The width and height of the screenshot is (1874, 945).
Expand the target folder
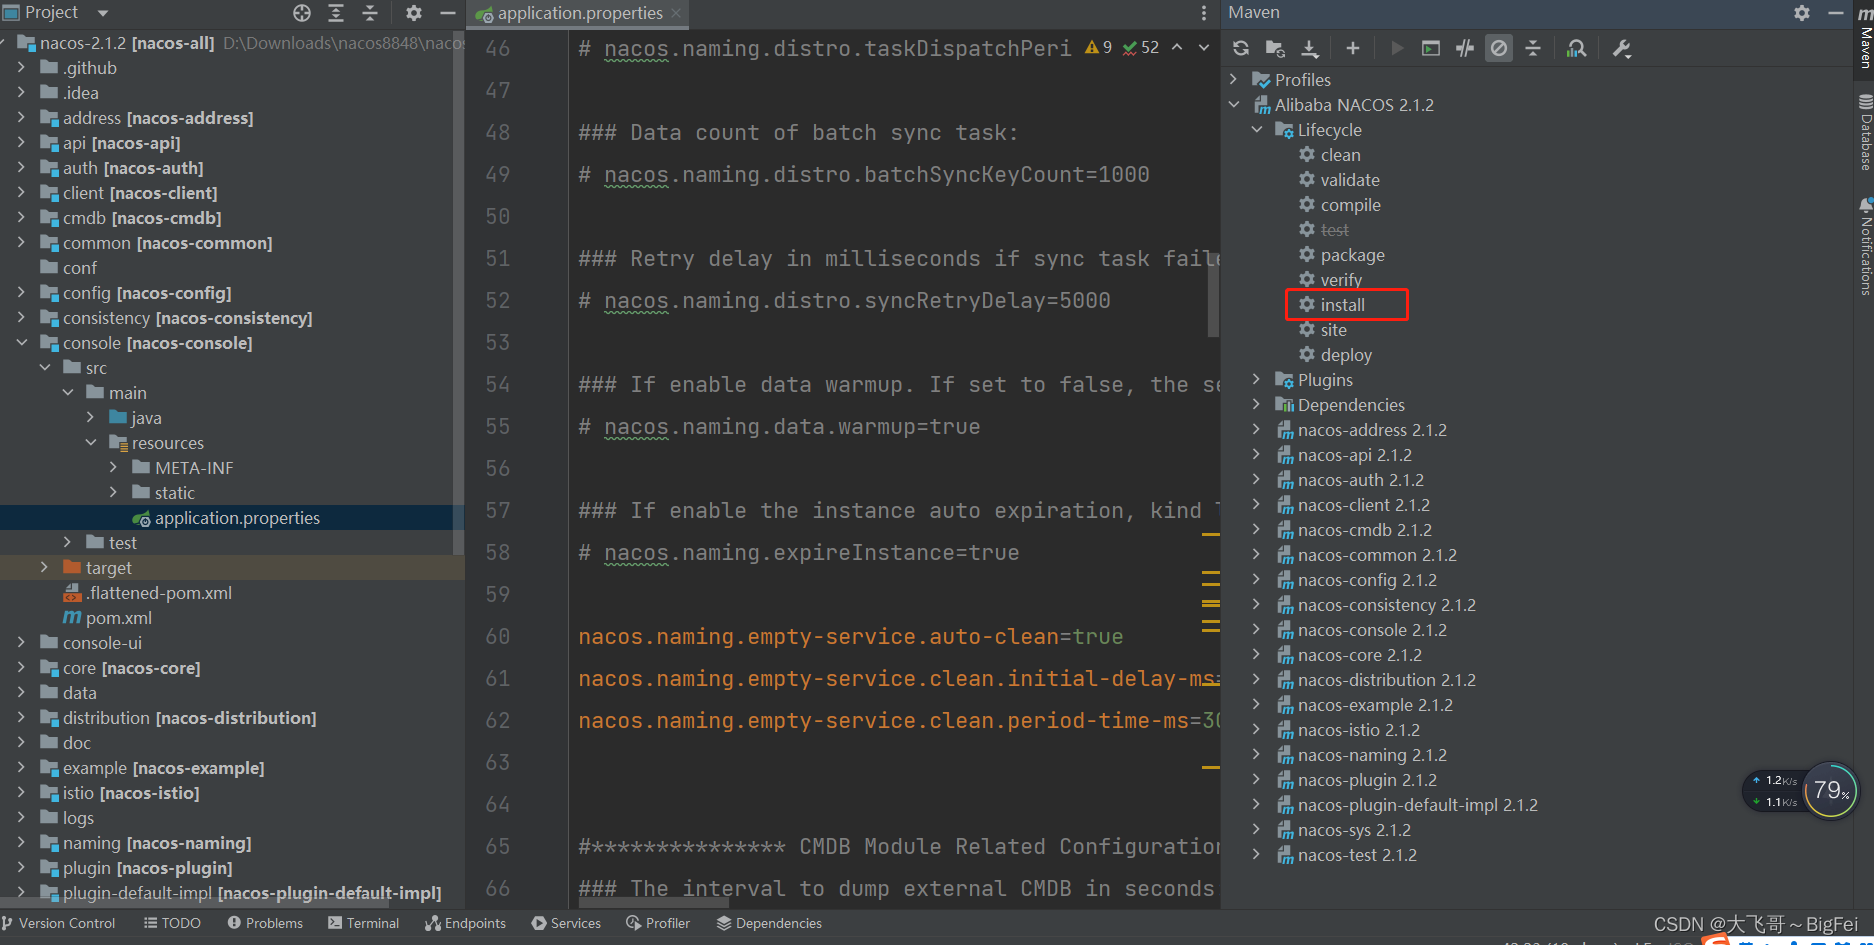click(x=44, y=567)
